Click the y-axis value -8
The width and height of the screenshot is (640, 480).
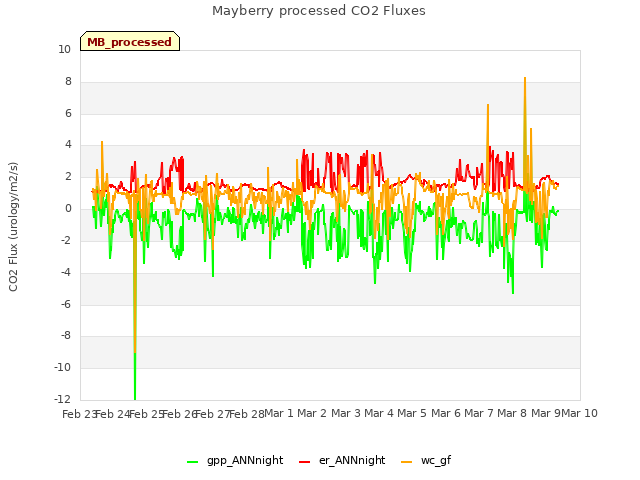(x=66, y=335)
